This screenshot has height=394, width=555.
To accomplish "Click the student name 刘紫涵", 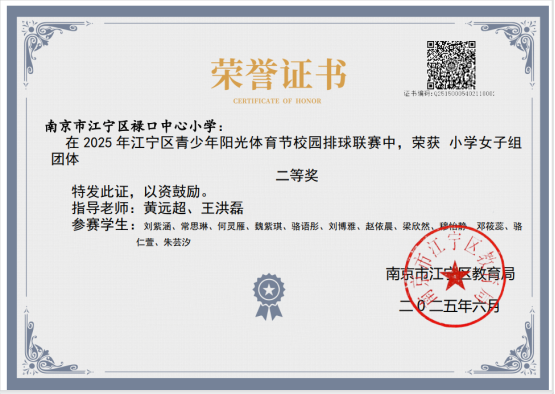I will pyautogui.click(x=158, y=226).
